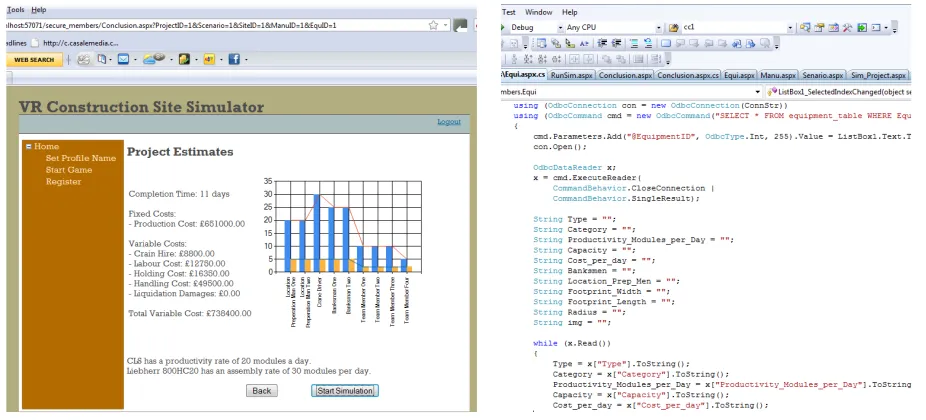Select Start Game in the sidebar

(x=69, y=170)
